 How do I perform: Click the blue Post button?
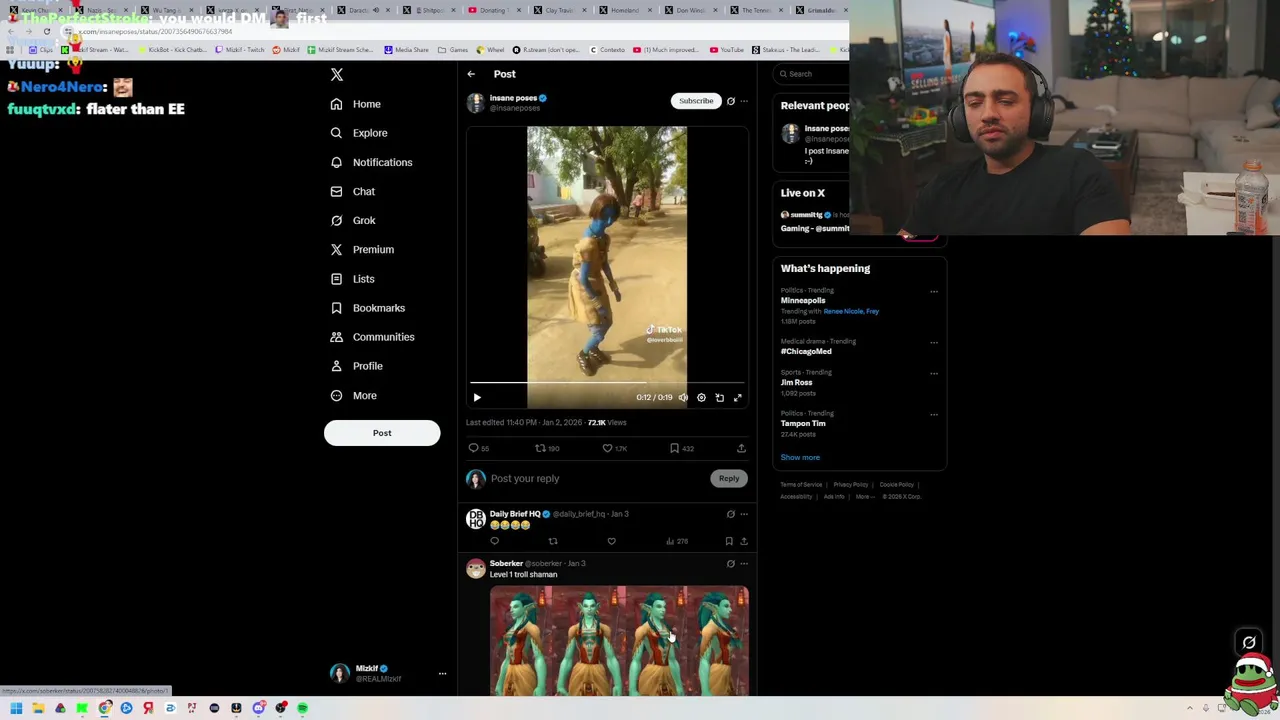[382, 433]
